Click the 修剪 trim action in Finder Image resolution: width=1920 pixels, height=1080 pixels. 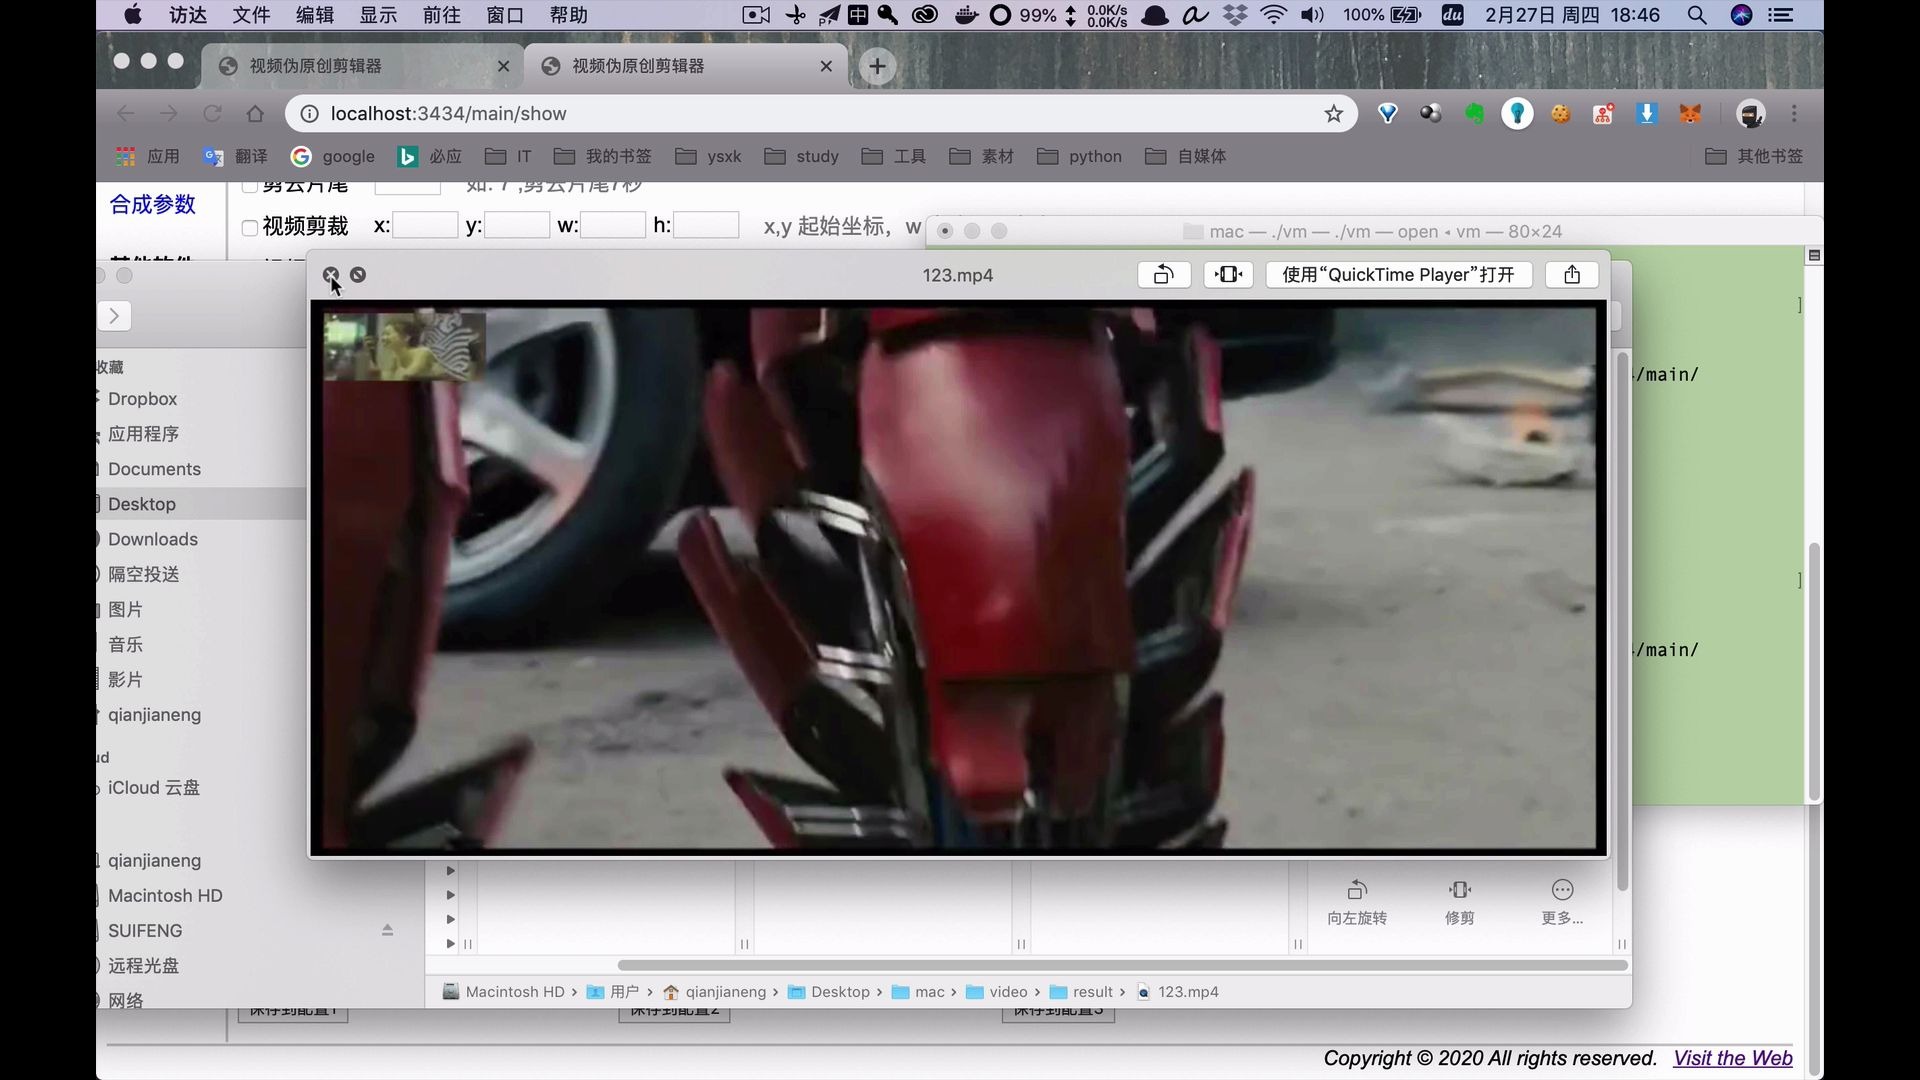click(x=1459, y=890)
